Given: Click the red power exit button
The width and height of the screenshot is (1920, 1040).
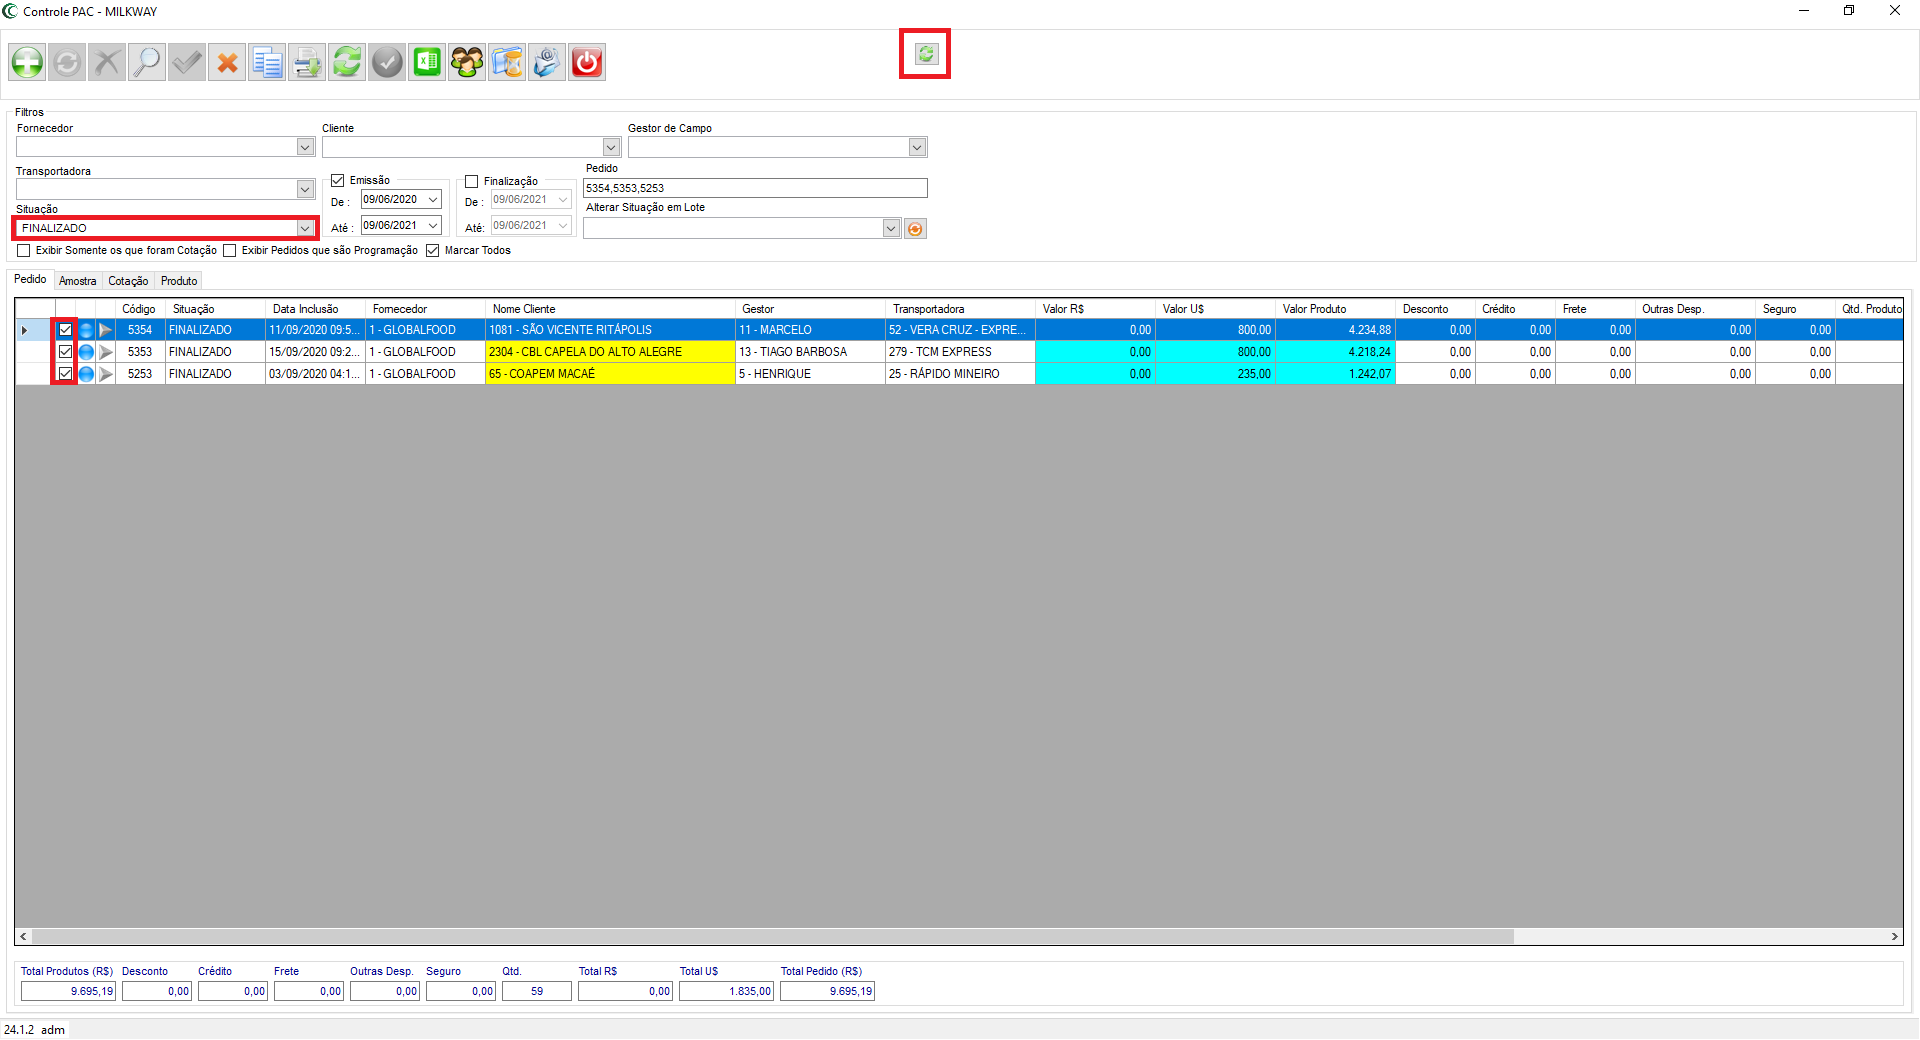Looking at the screenshot, I should (587, 62).
